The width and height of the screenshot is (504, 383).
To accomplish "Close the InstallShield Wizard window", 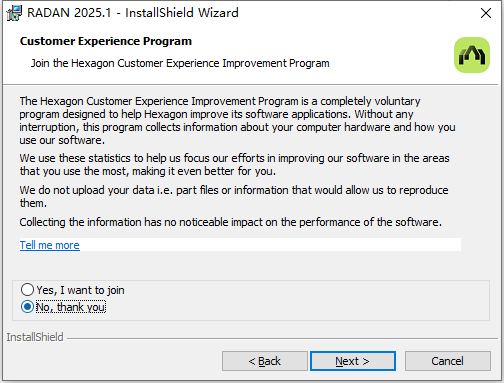I will [x=486, y=13].
